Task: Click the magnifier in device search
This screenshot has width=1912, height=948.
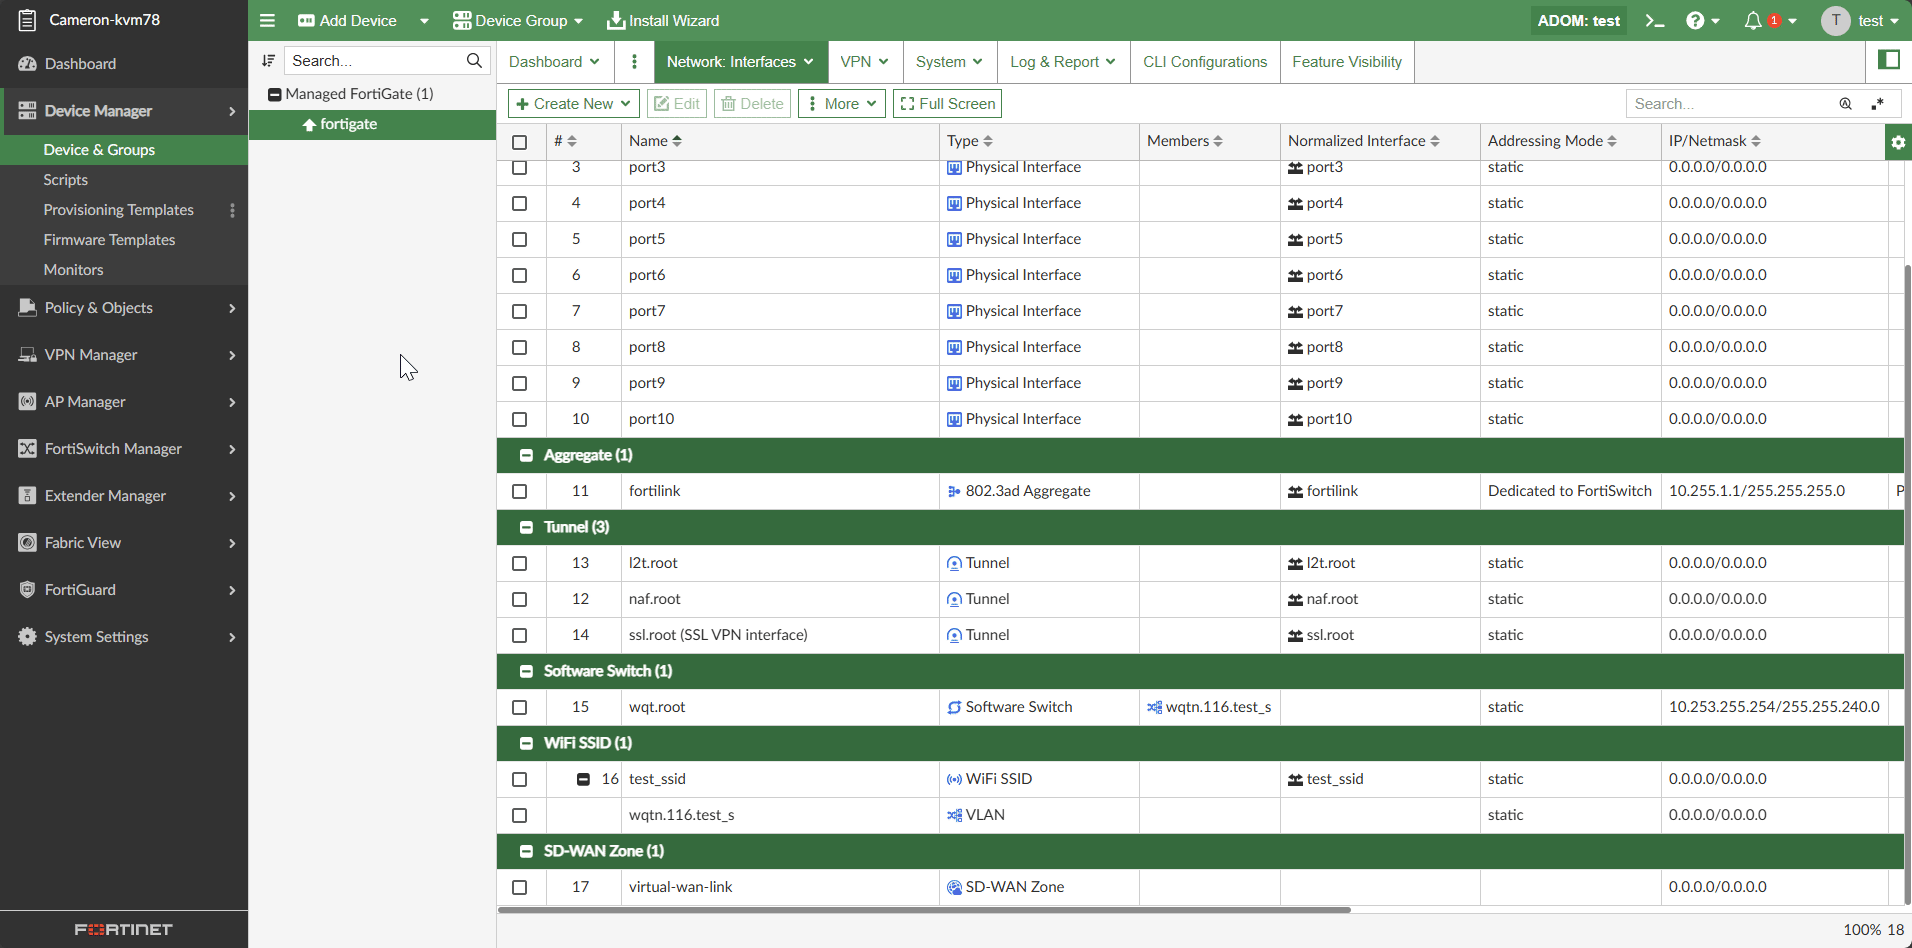Action: coord(474,61)
